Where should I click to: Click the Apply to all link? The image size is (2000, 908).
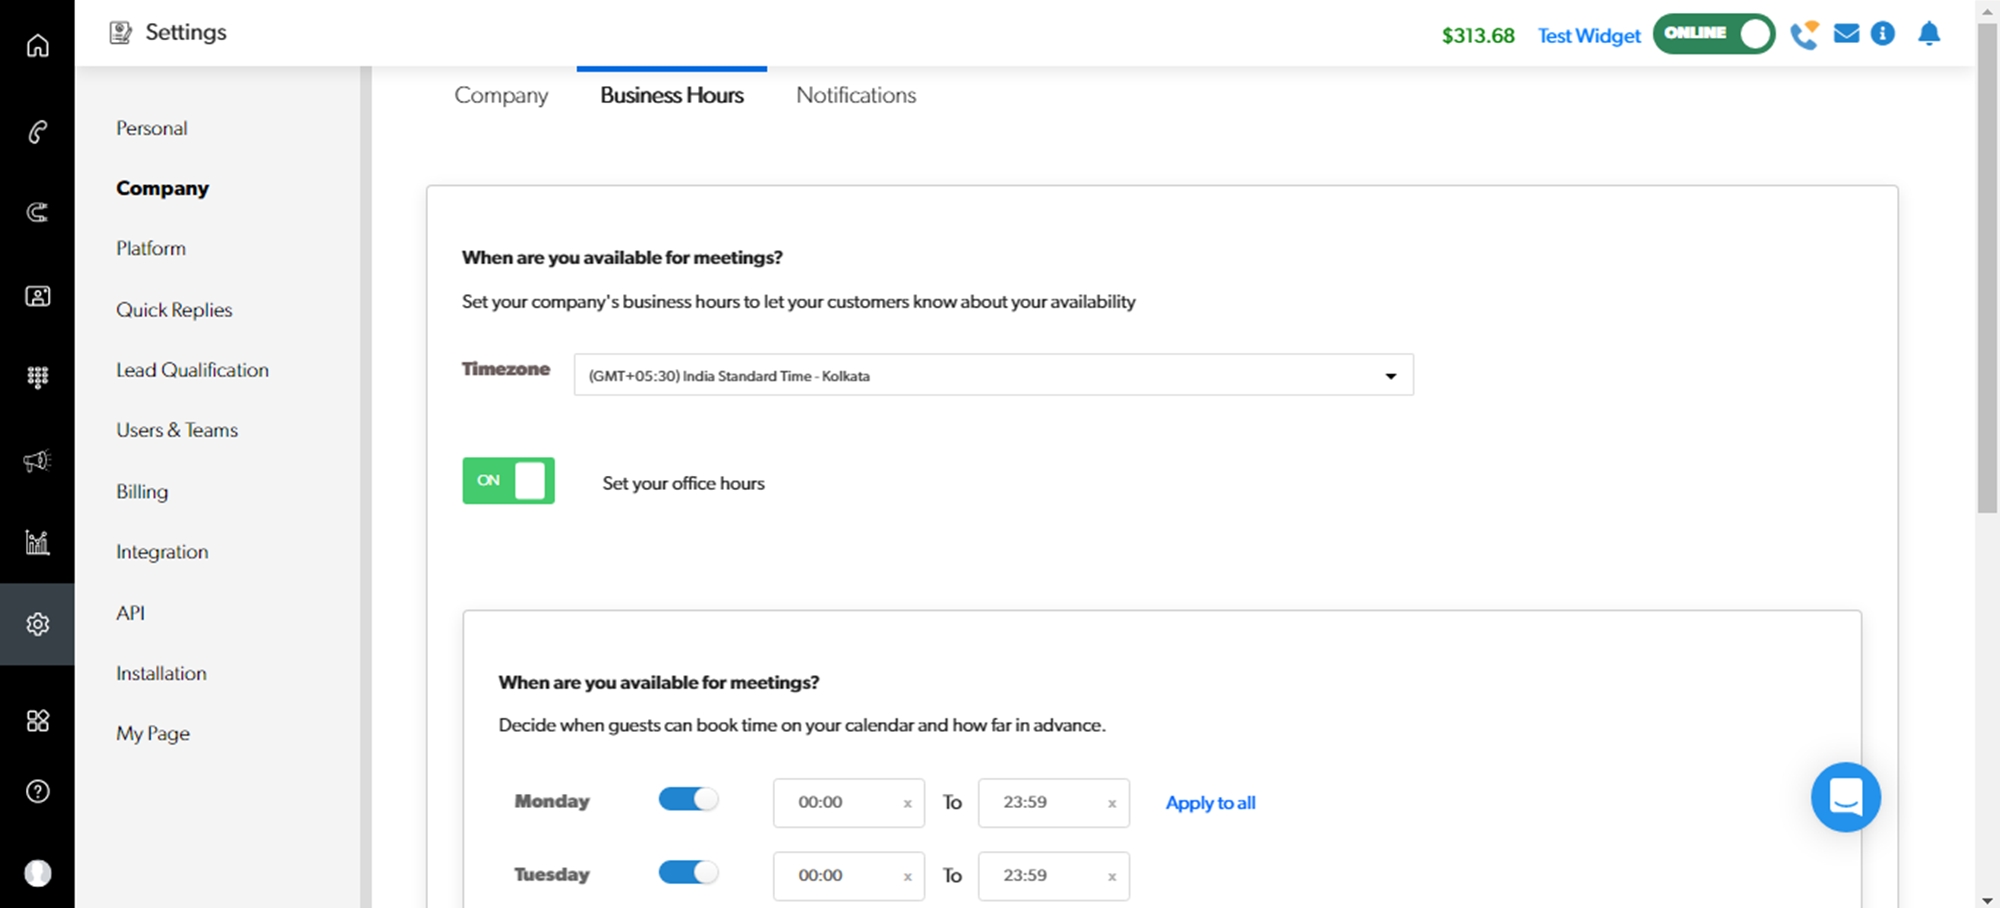pyautogui.click(x=1210, y=803)
